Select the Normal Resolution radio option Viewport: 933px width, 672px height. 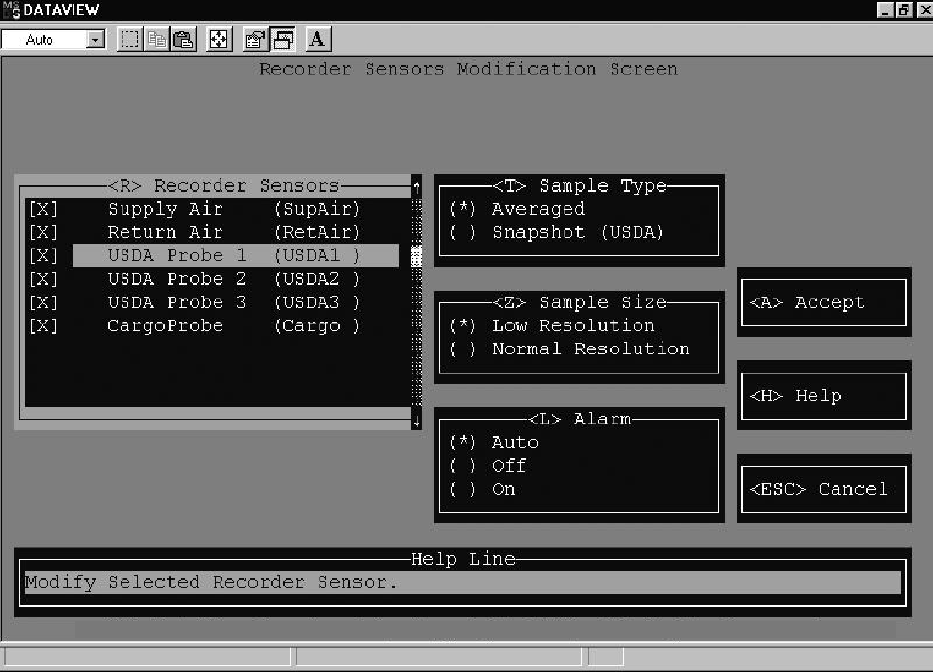tap(462, 349)
